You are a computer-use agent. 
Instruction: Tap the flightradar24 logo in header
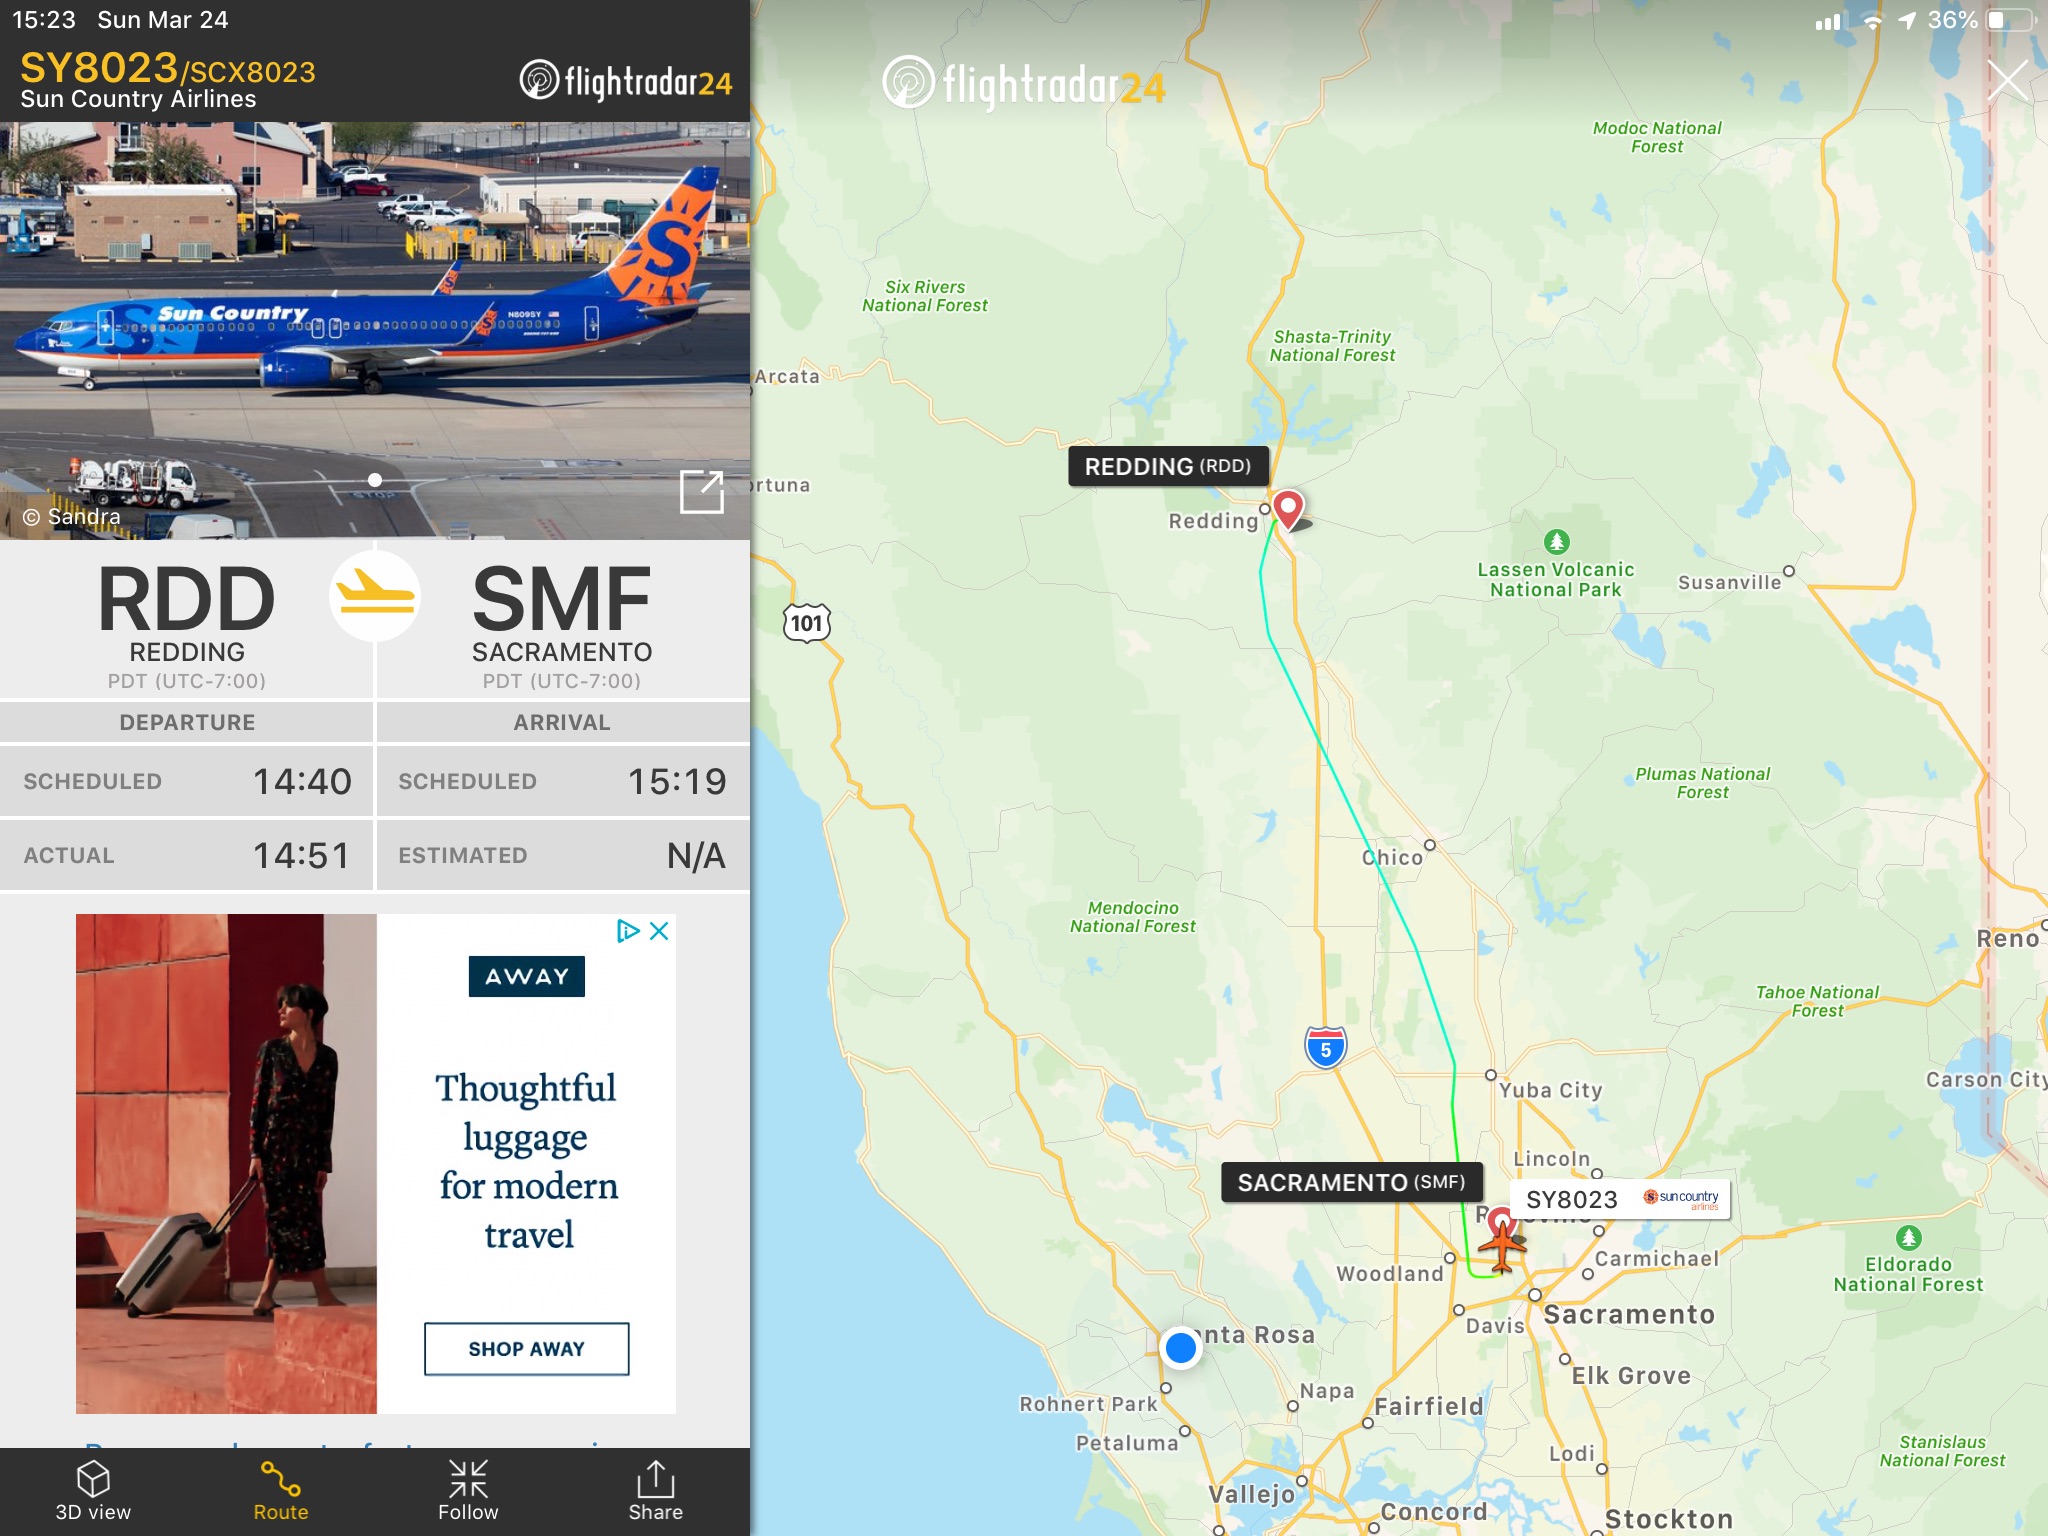[x=627, y=81]
